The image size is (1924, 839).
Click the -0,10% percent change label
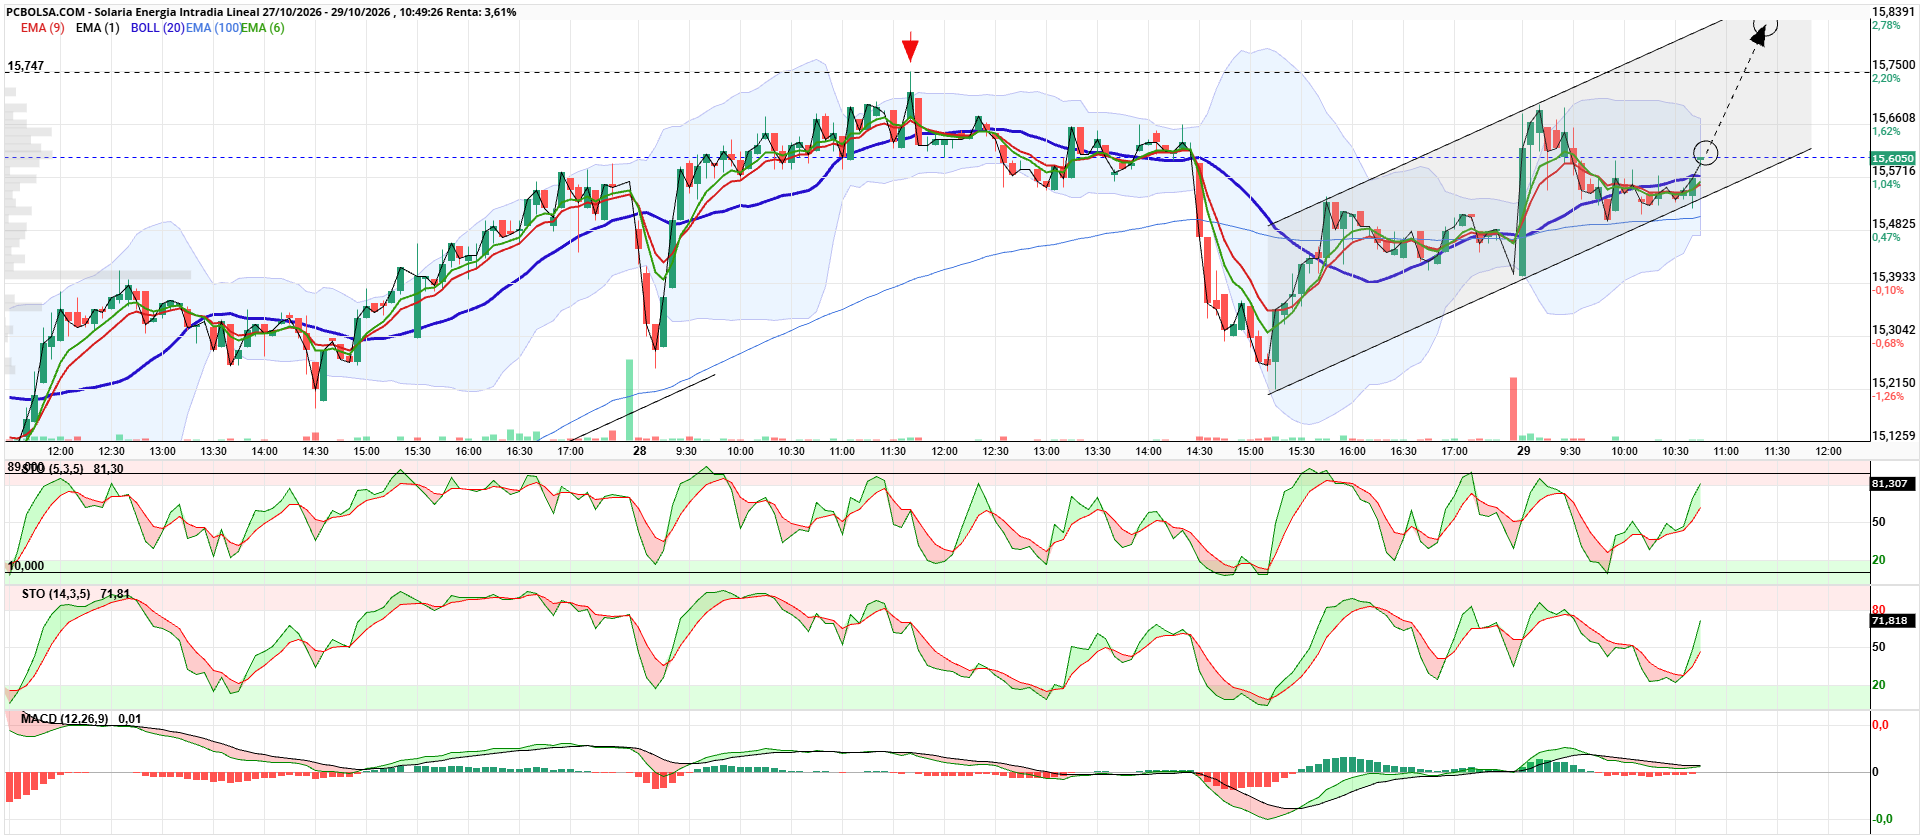1888,290
